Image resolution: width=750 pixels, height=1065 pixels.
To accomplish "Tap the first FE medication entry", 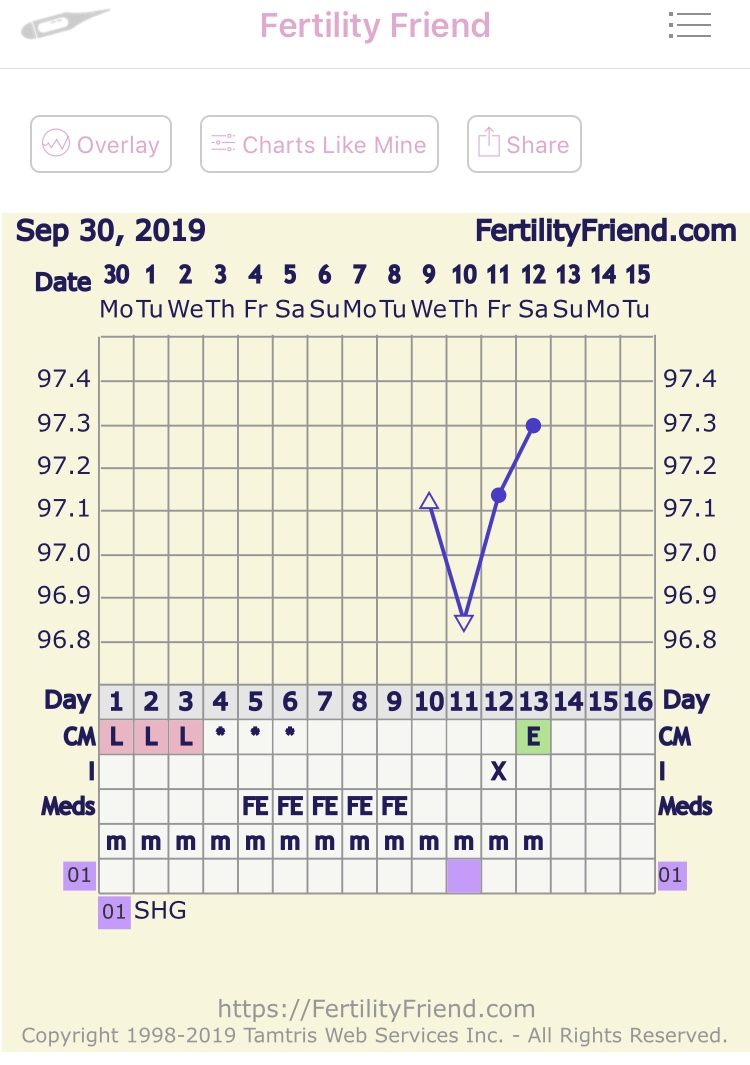I will [255, 806].
